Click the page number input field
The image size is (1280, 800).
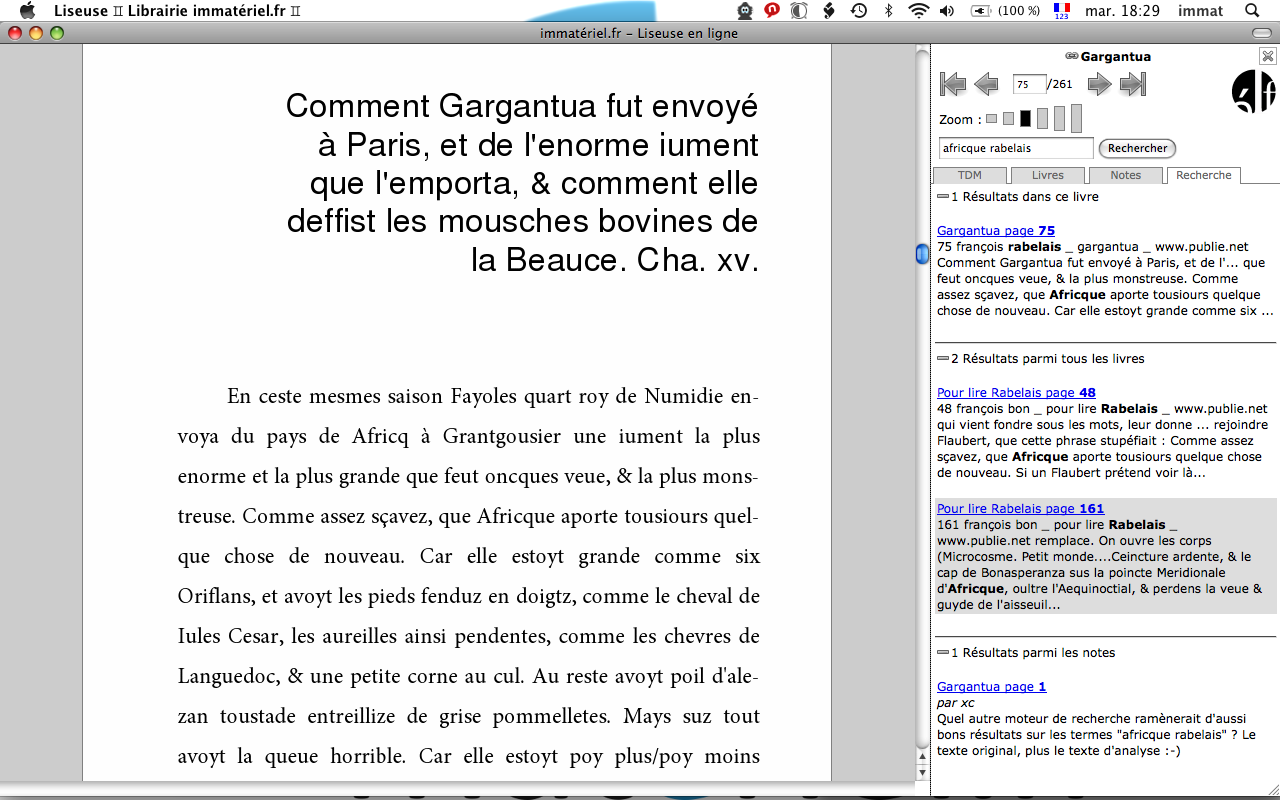tap(1029, 85)
